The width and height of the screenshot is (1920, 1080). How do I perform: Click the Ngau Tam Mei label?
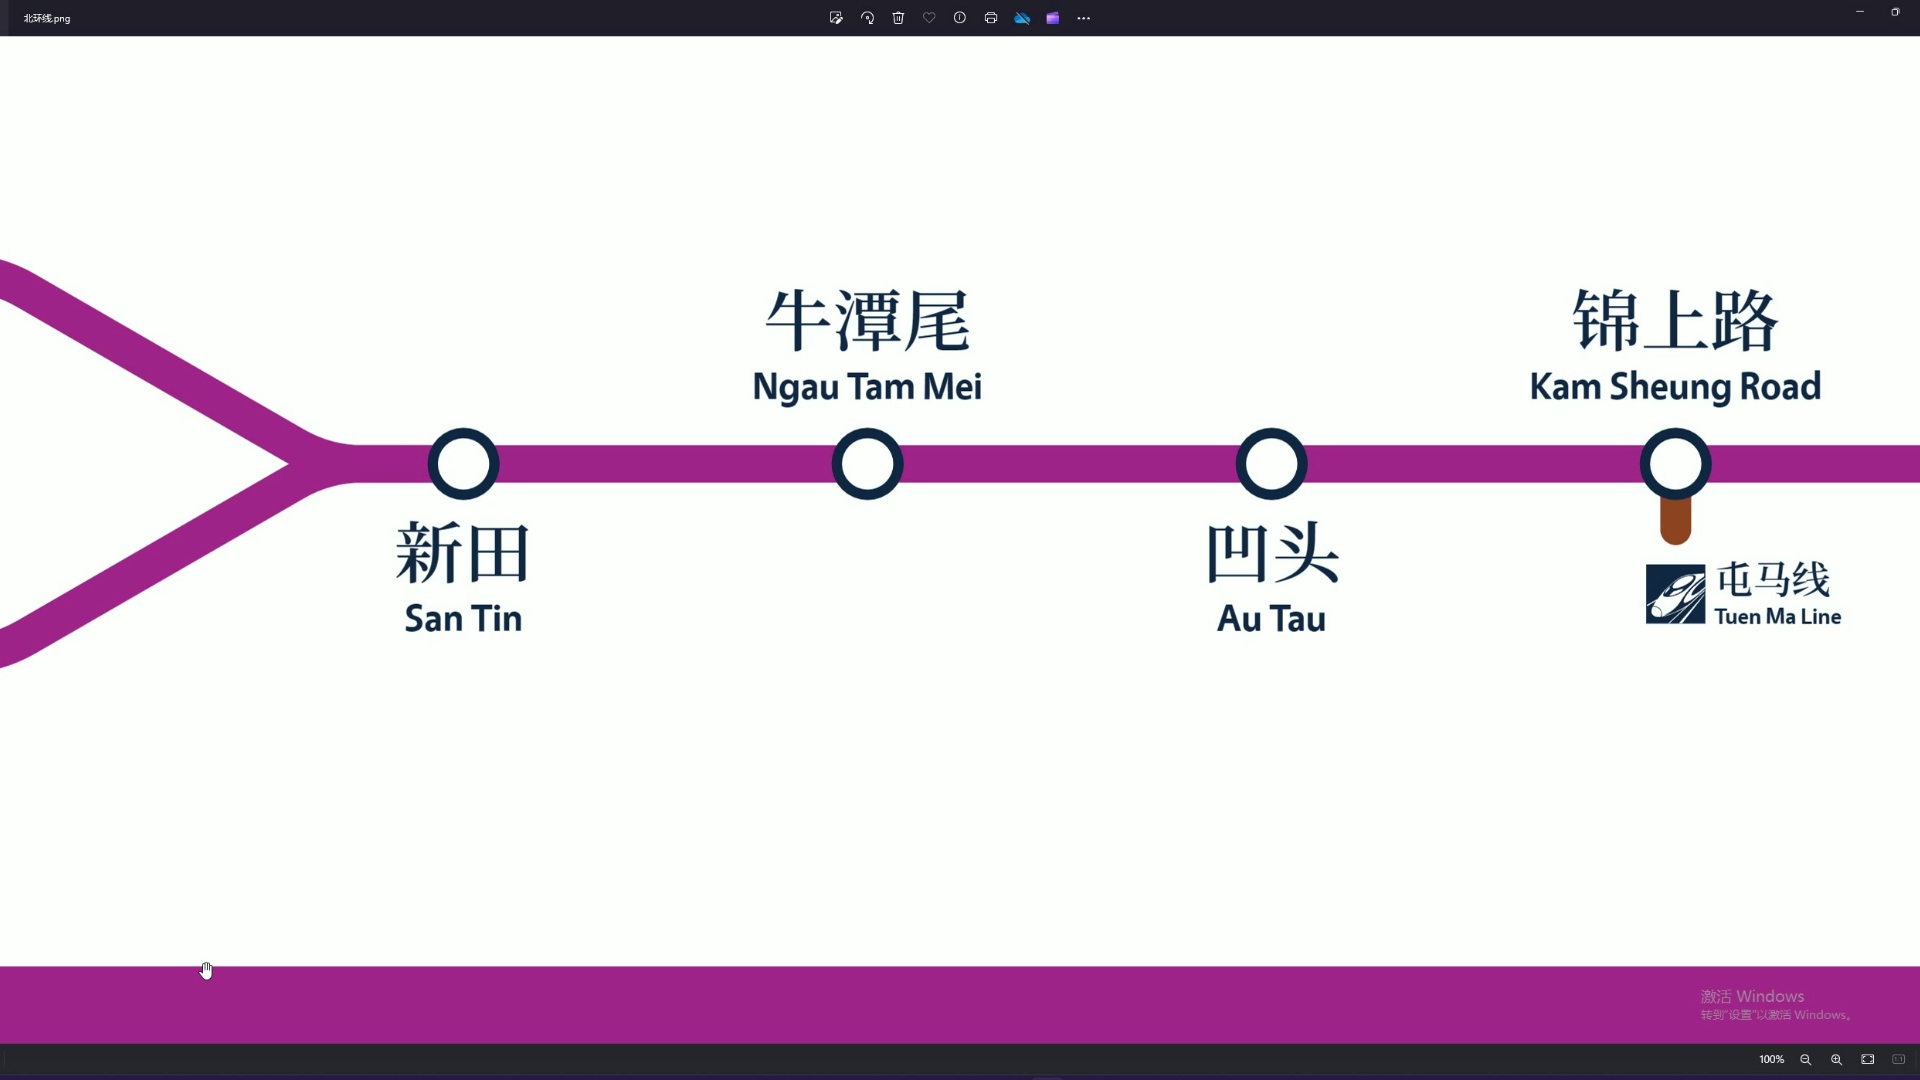[867, 388]
